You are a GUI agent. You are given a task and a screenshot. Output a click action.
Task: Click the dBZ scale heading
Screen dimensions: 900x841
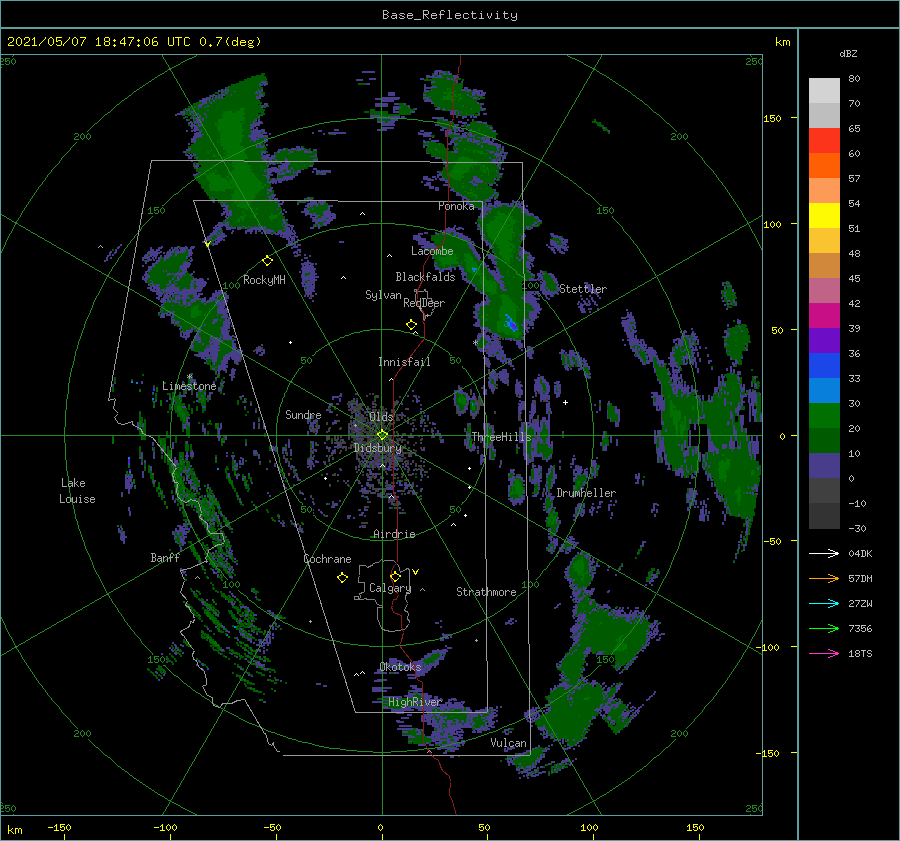coord(848,54)
